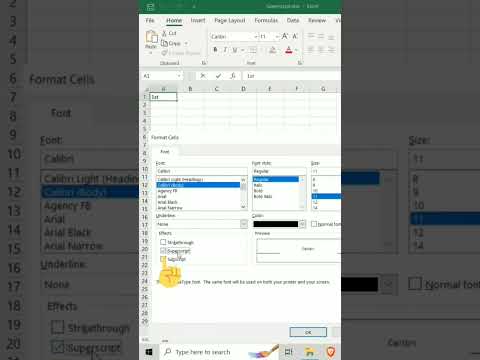Select Arial Black in font list
The image size is (480, 360).
coord(198,202)
